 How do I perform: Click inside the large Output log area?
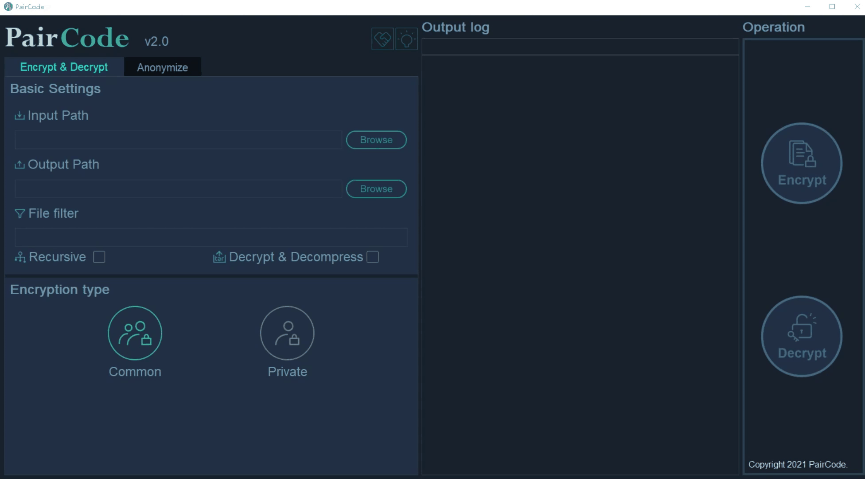580,265
